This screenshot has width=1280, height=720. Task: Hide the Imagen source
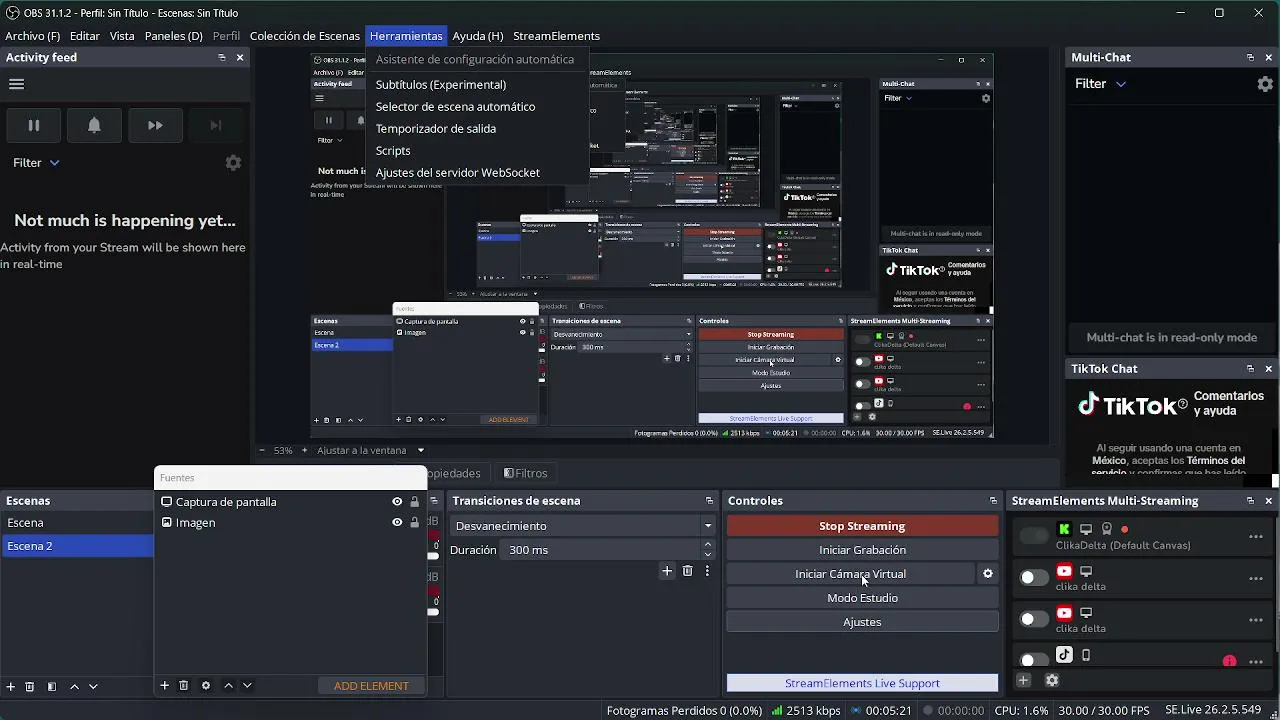click(397, 522)
